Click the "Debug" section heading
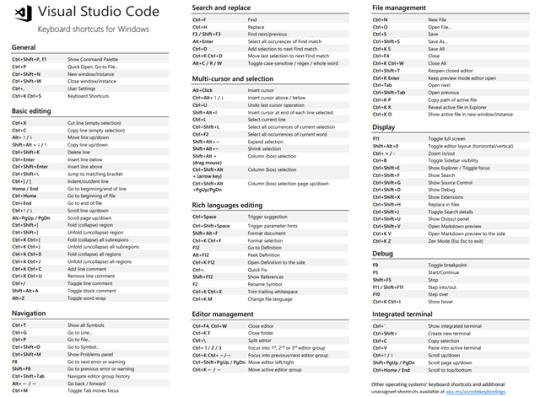540x397 pixels. (x=382, y=254)
